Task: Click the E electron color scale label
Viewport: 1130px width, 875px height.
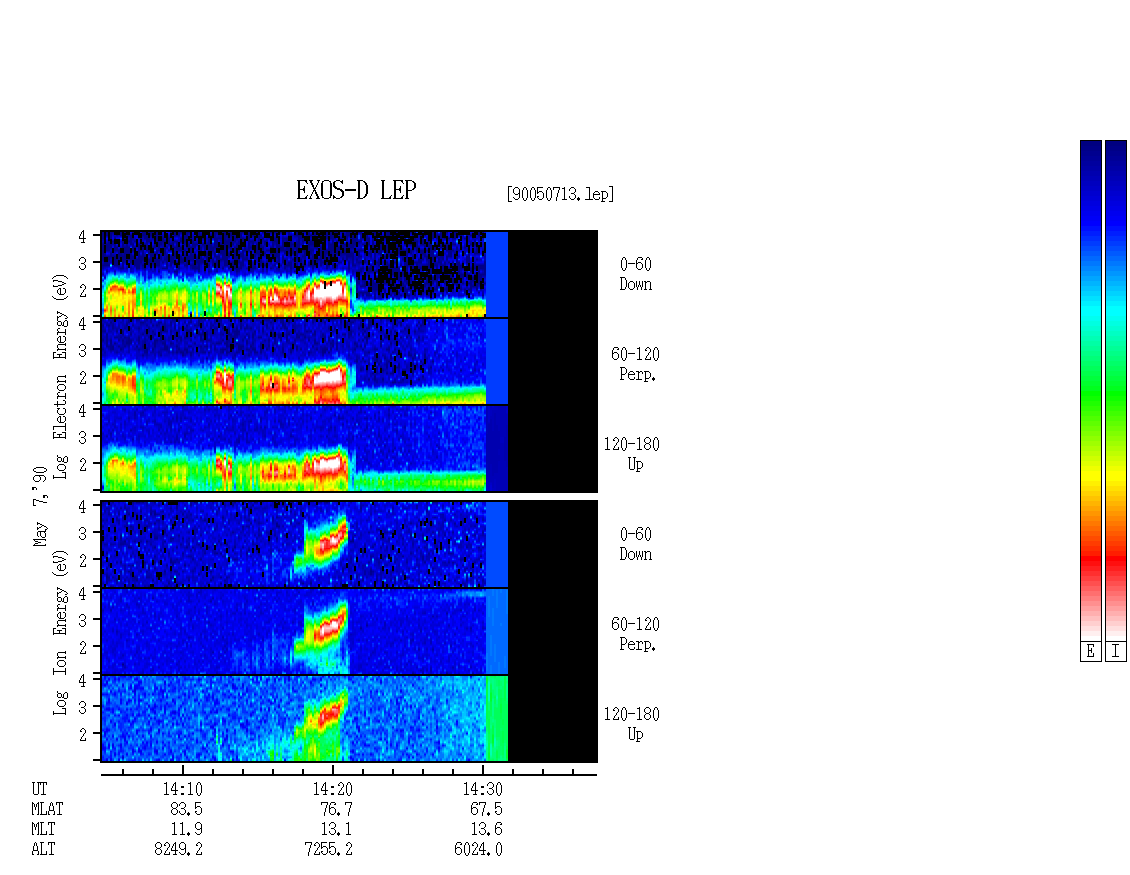Action: (x=1090, y=652)
